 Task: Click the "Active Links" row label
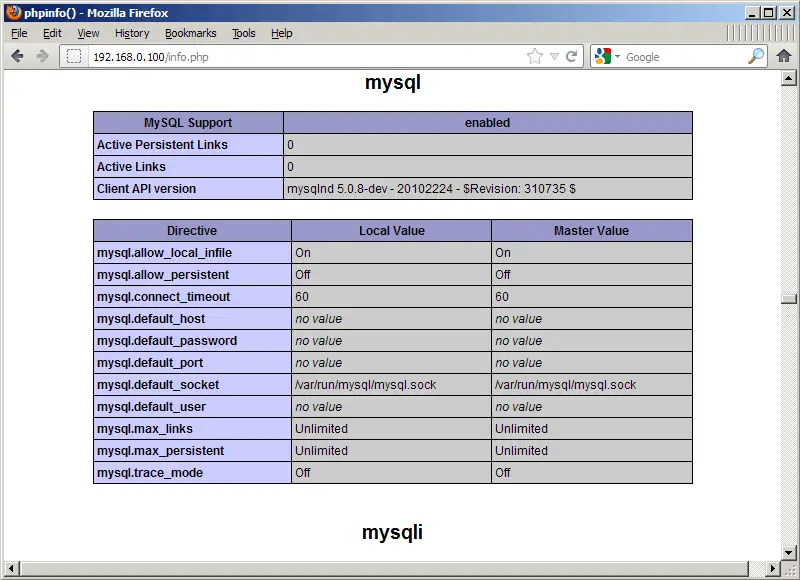[x=131, y=167]
